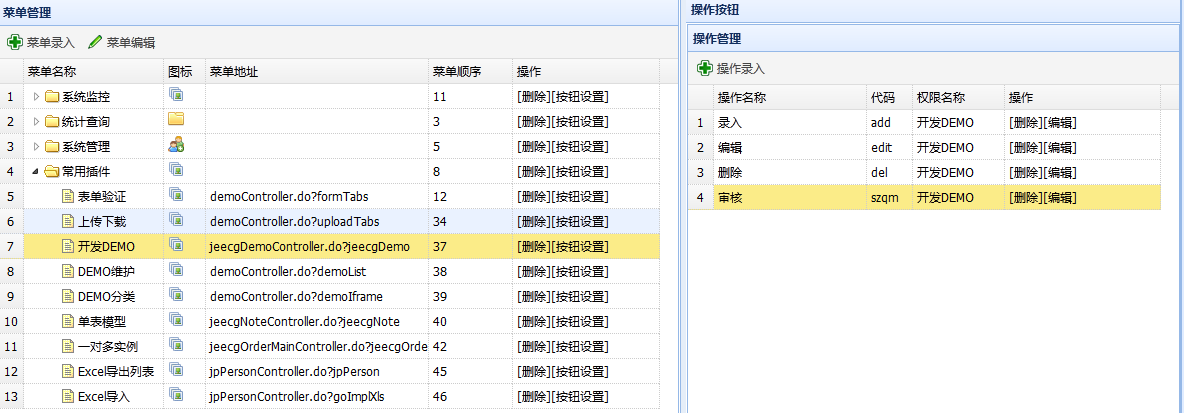
Task: Collapse the 常用插件 tree node
Action: [36, 171]
